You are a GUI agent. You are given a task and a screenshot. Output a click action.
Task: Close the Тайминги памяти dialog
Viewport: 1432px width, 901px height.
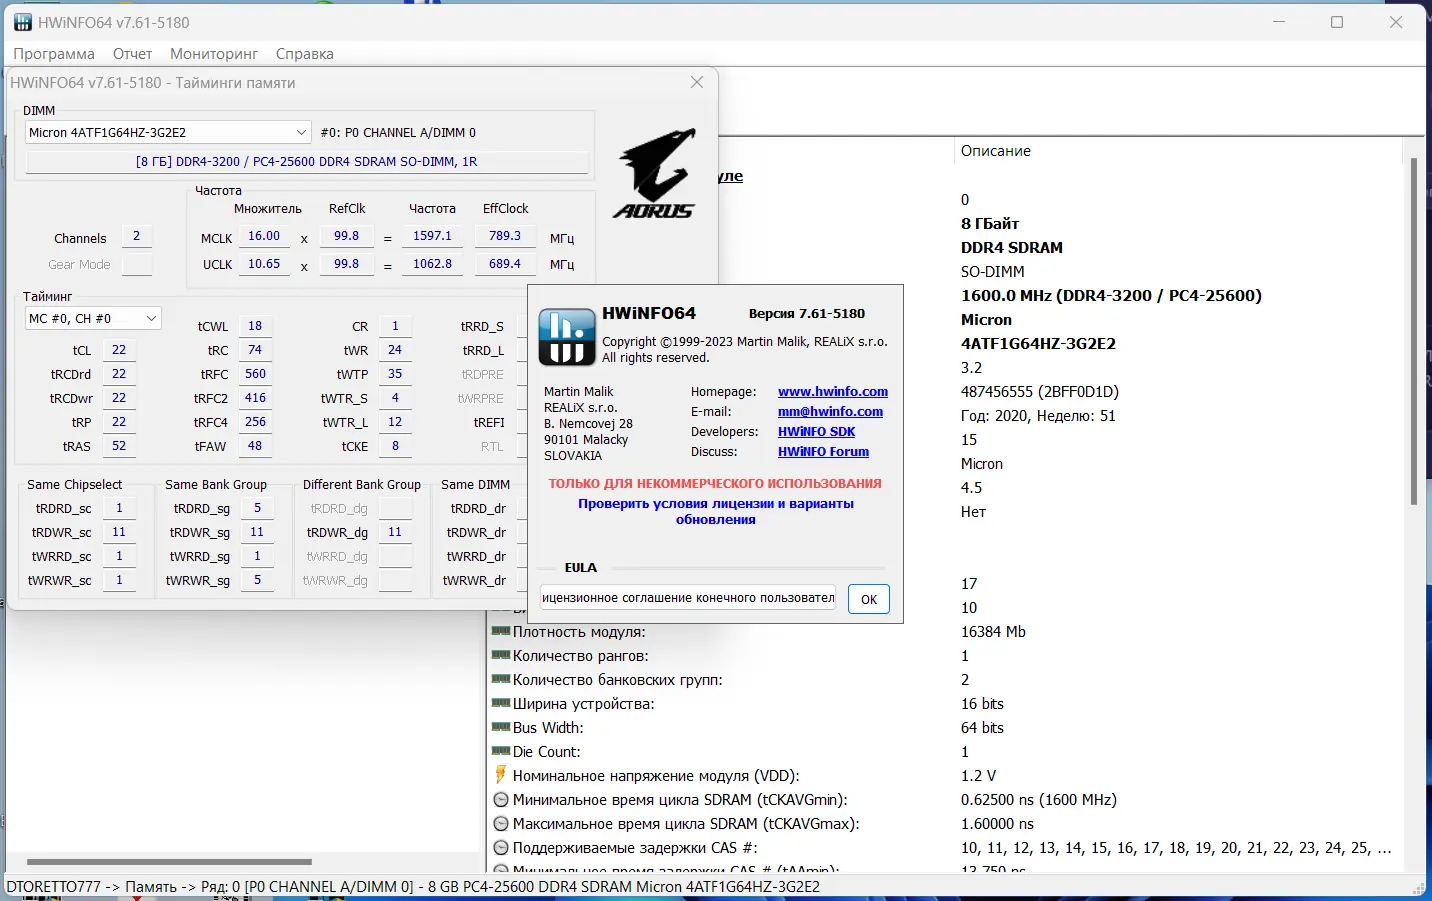pos(697,82)
